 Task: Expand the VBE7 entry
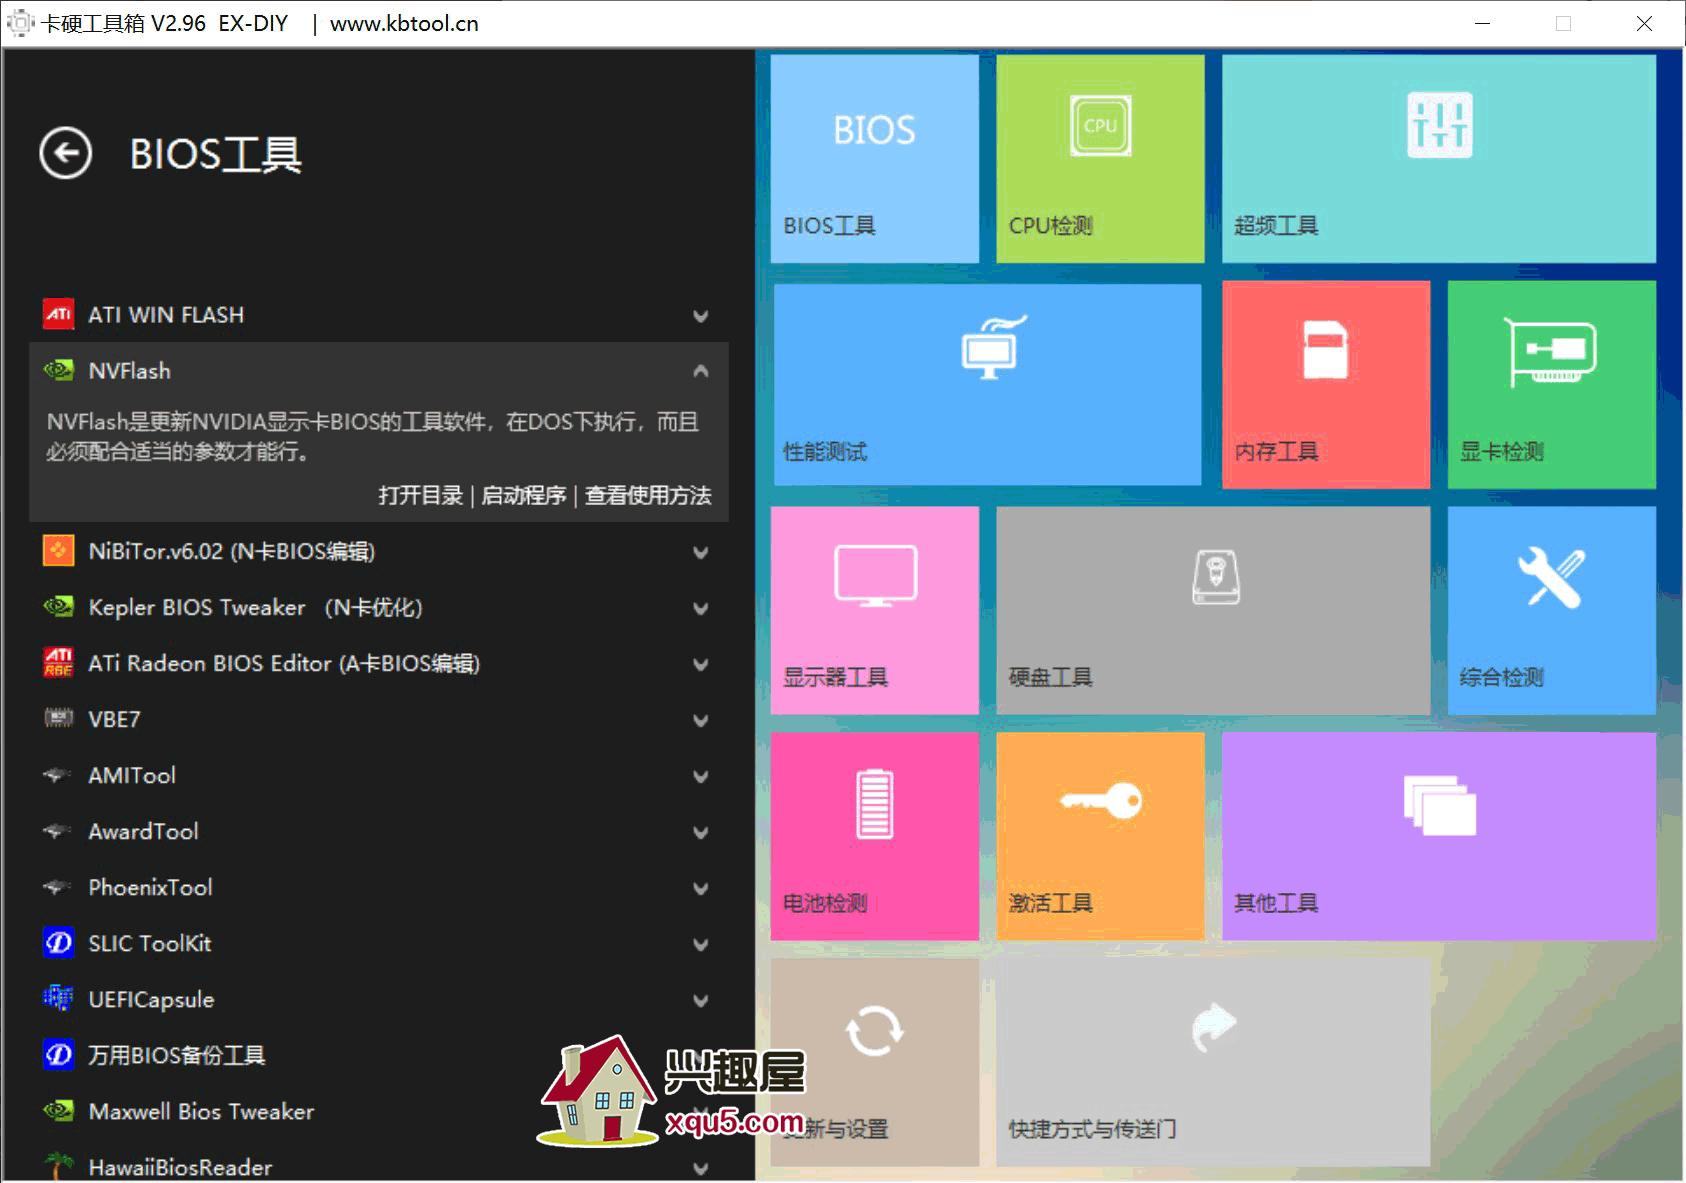(x=701, y=721)
